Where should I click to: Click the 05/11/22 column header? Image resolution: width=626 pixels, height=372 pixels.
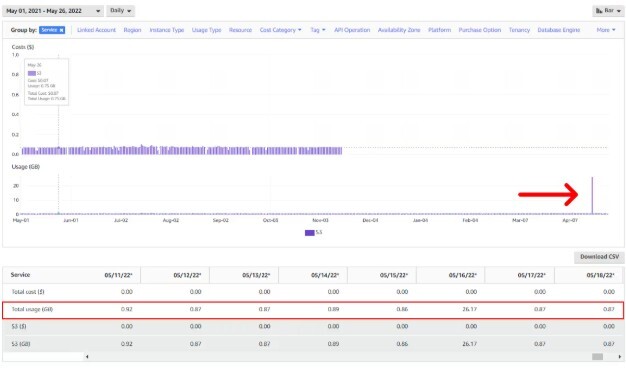[x=119, y=275]
